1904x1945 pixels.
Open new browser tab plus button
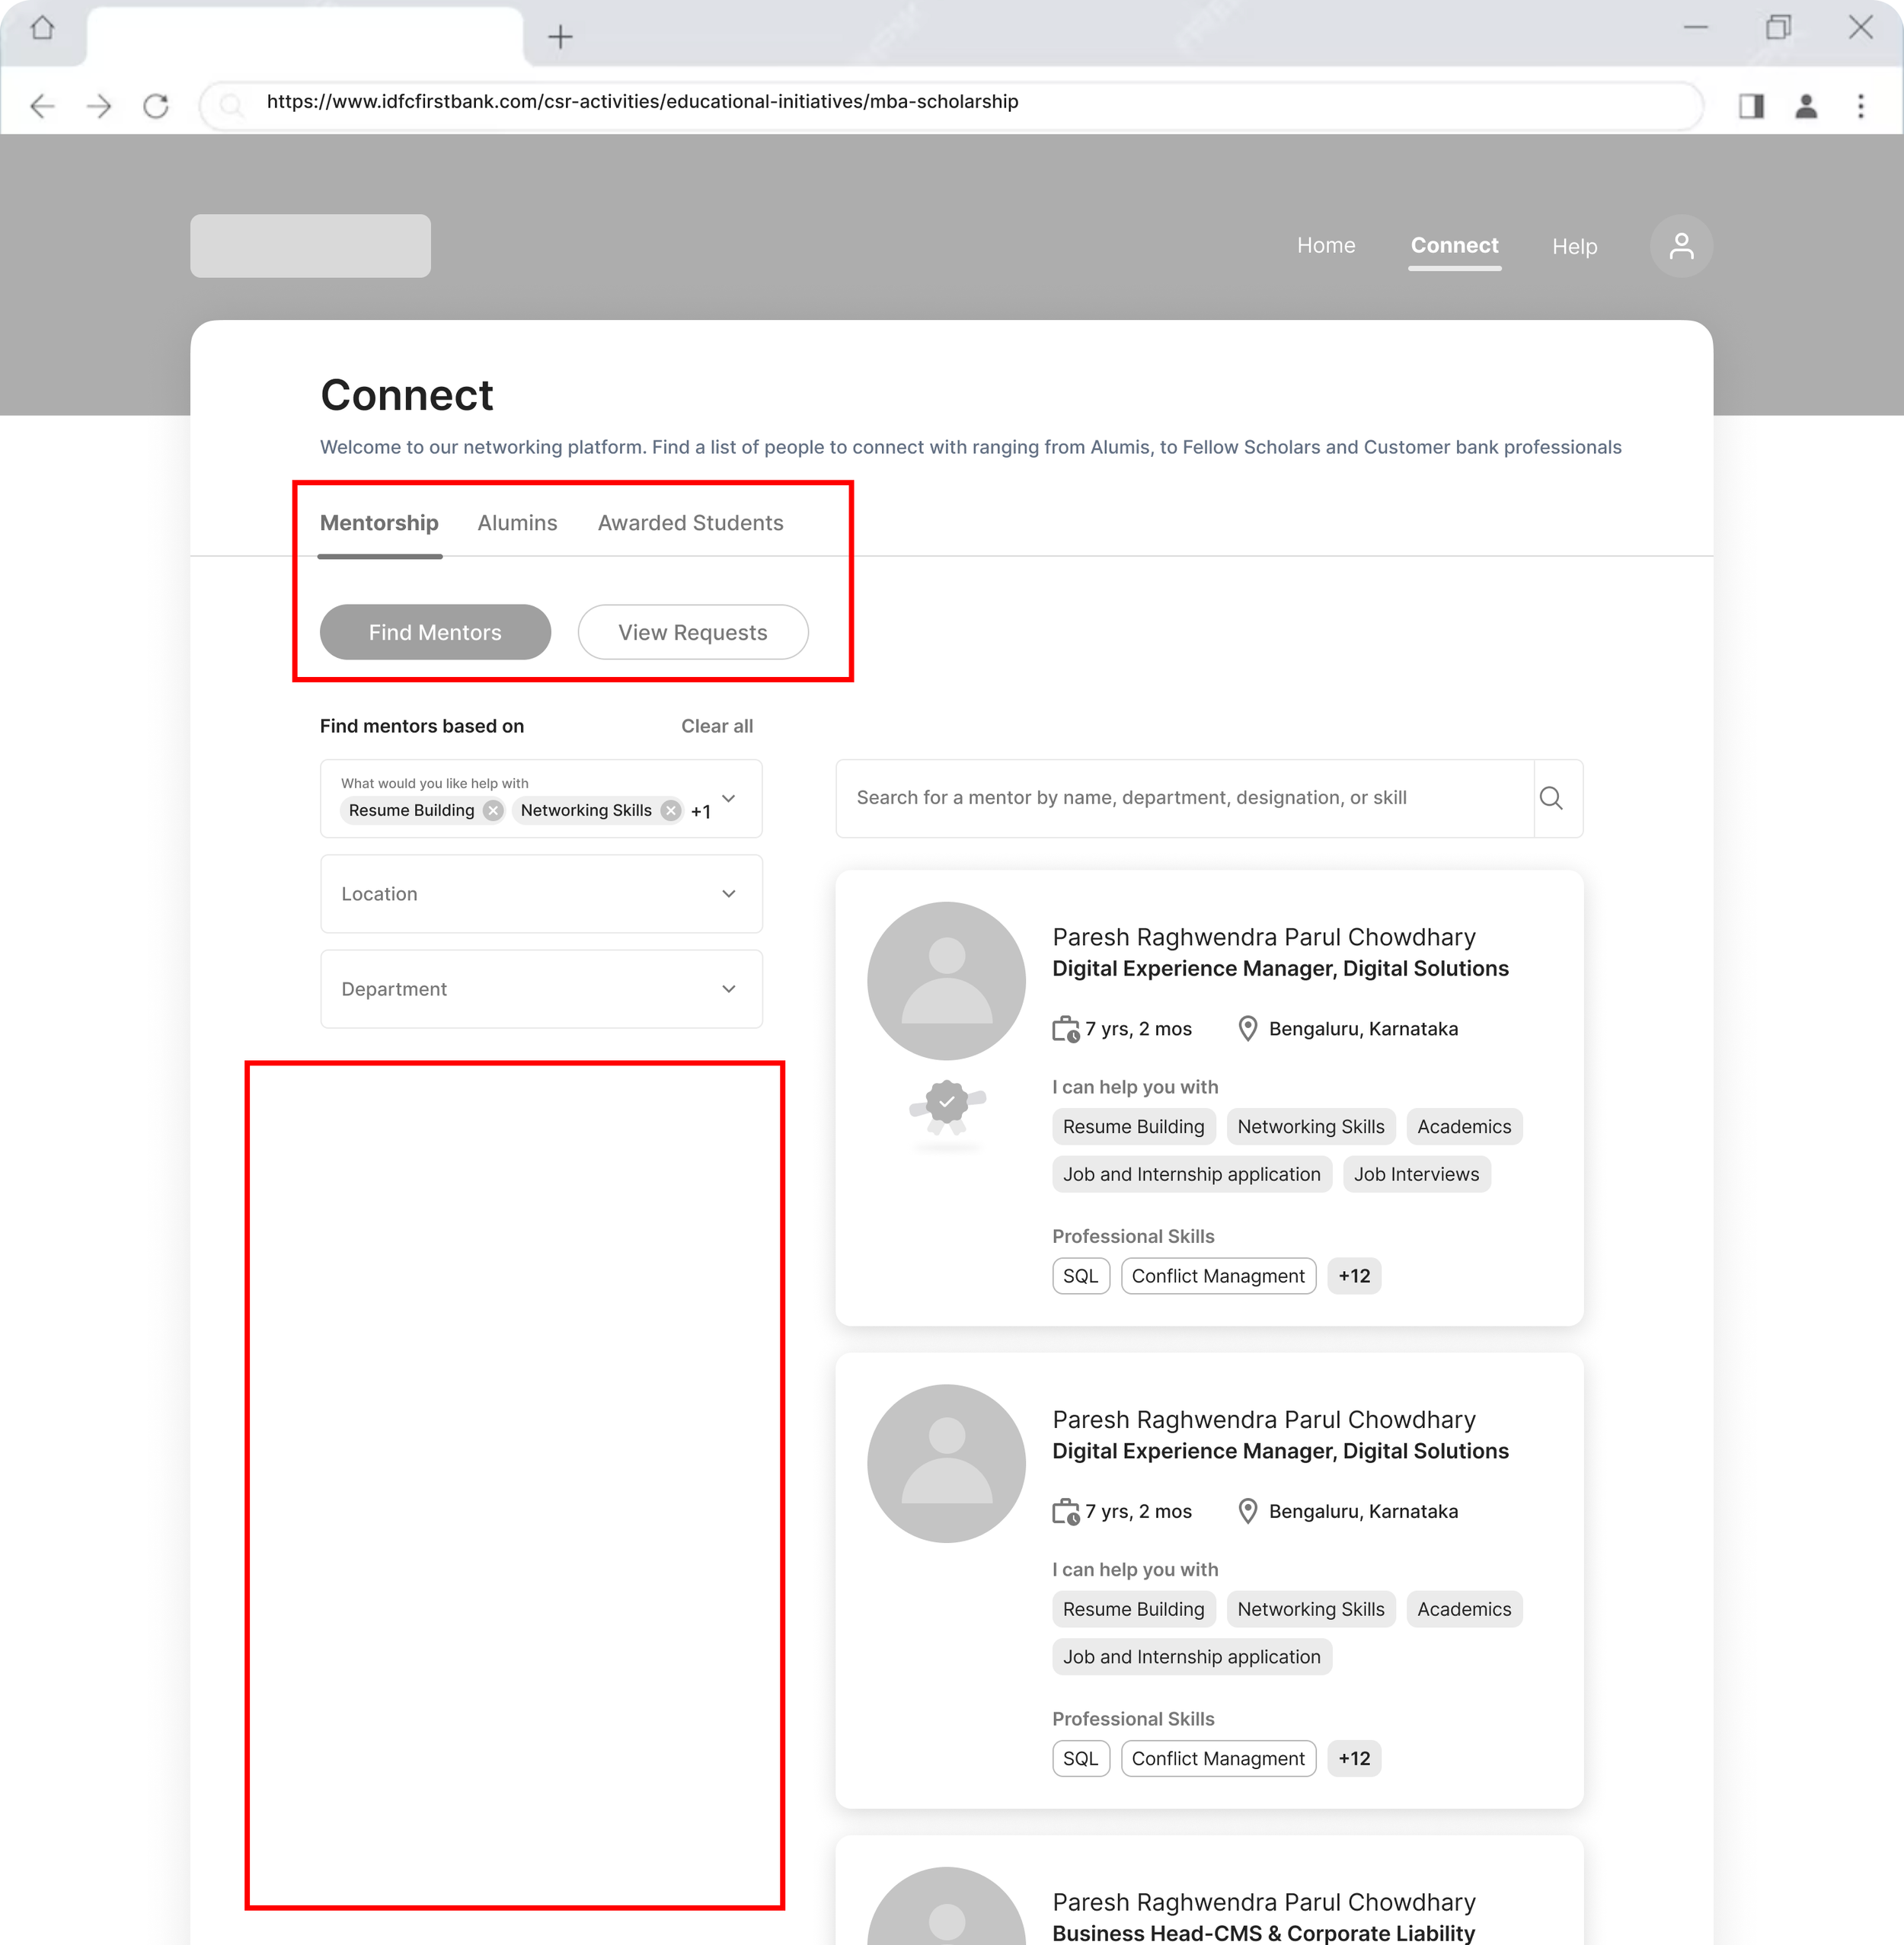[x=560, y=37]
